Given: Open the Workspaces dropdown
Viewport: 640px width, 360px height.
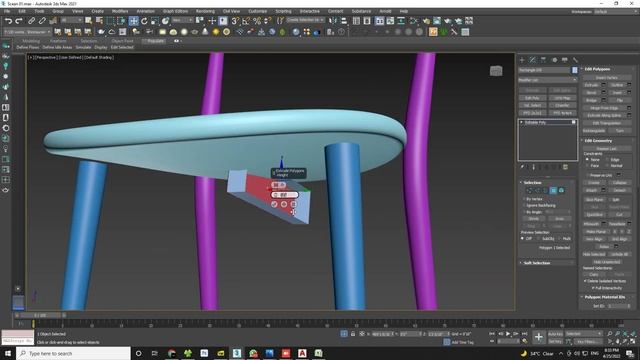Looking at the screenshot, I should pyautogui.click(x=615, y=11).
